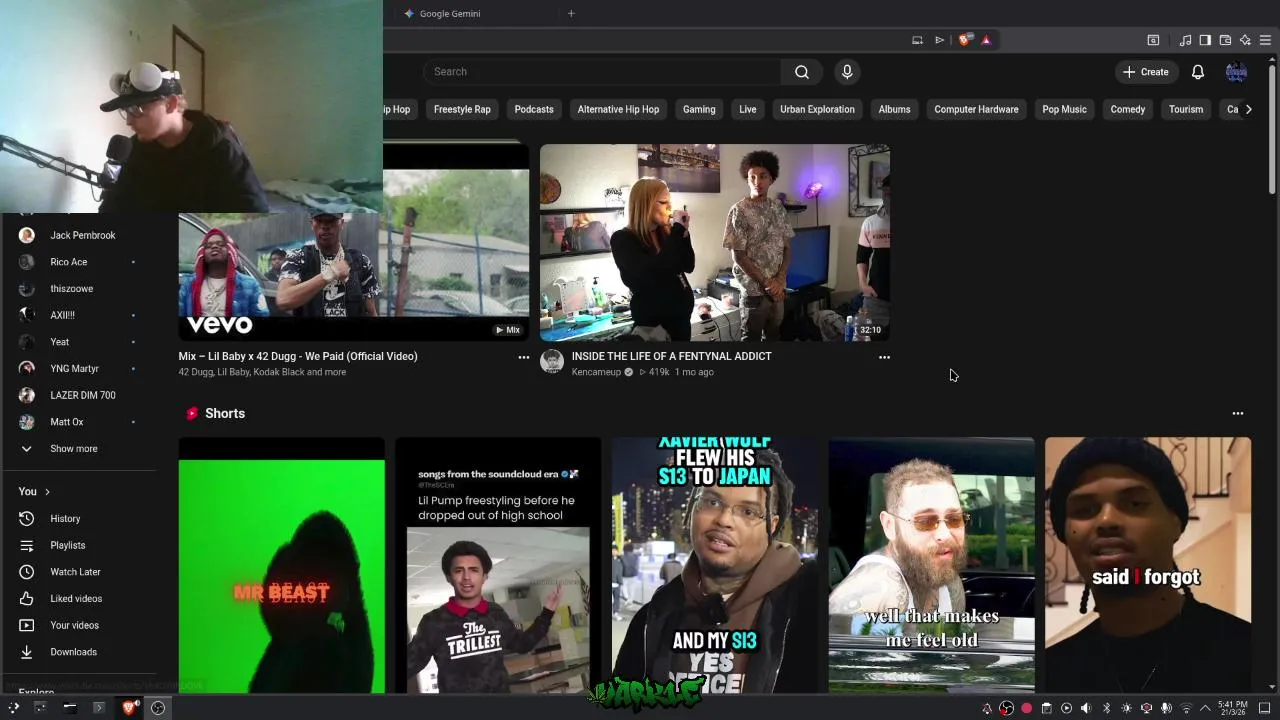Click the Create button
1280x720 pixels.
tap(1145, 72)
